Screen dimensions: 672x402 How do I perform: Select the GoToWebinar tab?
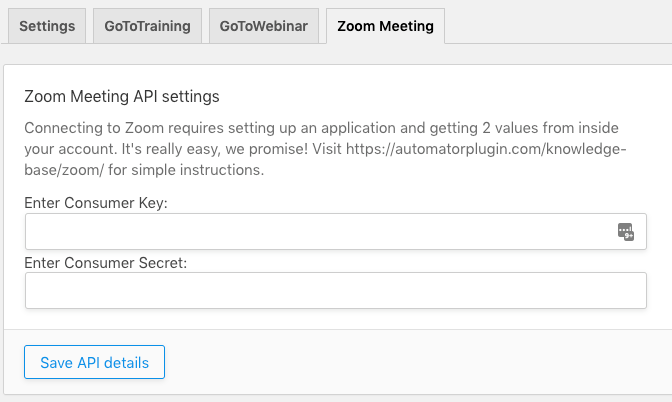pyautogui.click(x=264, y=26)
